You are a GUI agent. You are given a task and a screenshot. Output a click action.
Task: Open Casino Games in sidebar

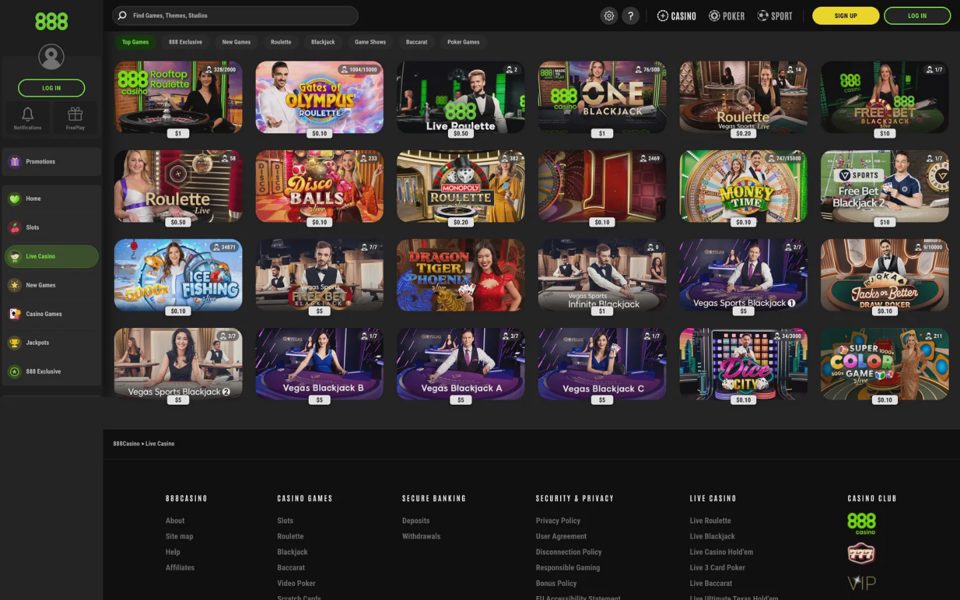pyautogui.click(x=51, y=313)
